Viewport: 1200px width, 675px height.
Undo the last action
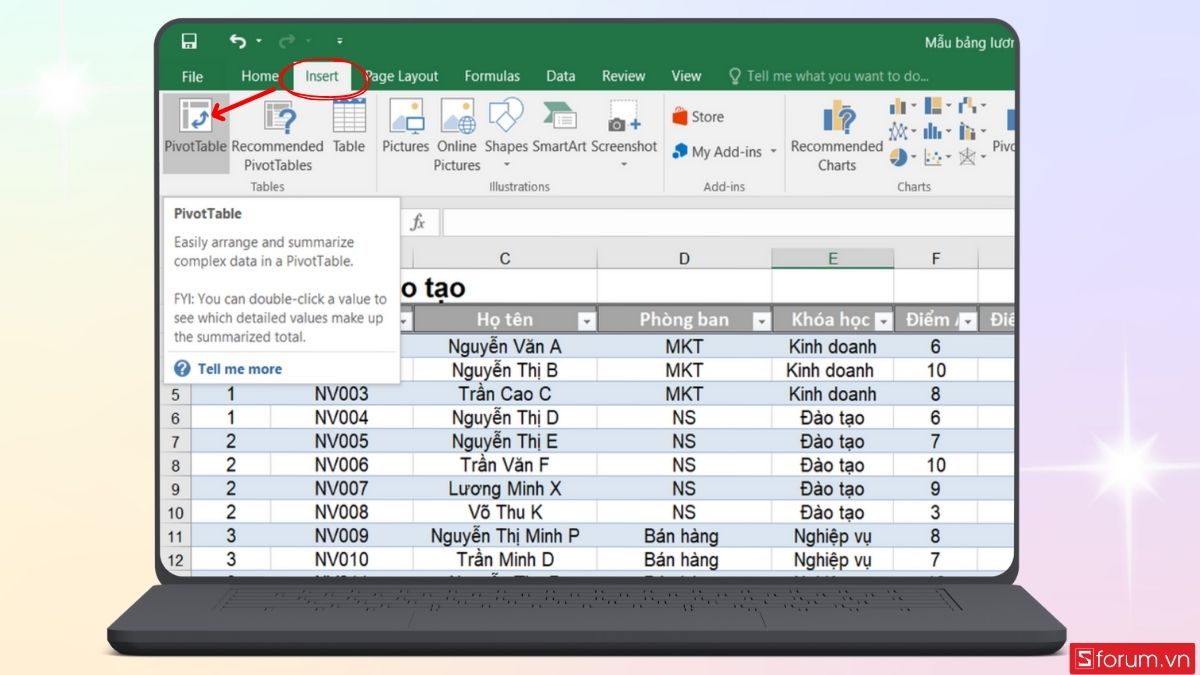point(238,38)
